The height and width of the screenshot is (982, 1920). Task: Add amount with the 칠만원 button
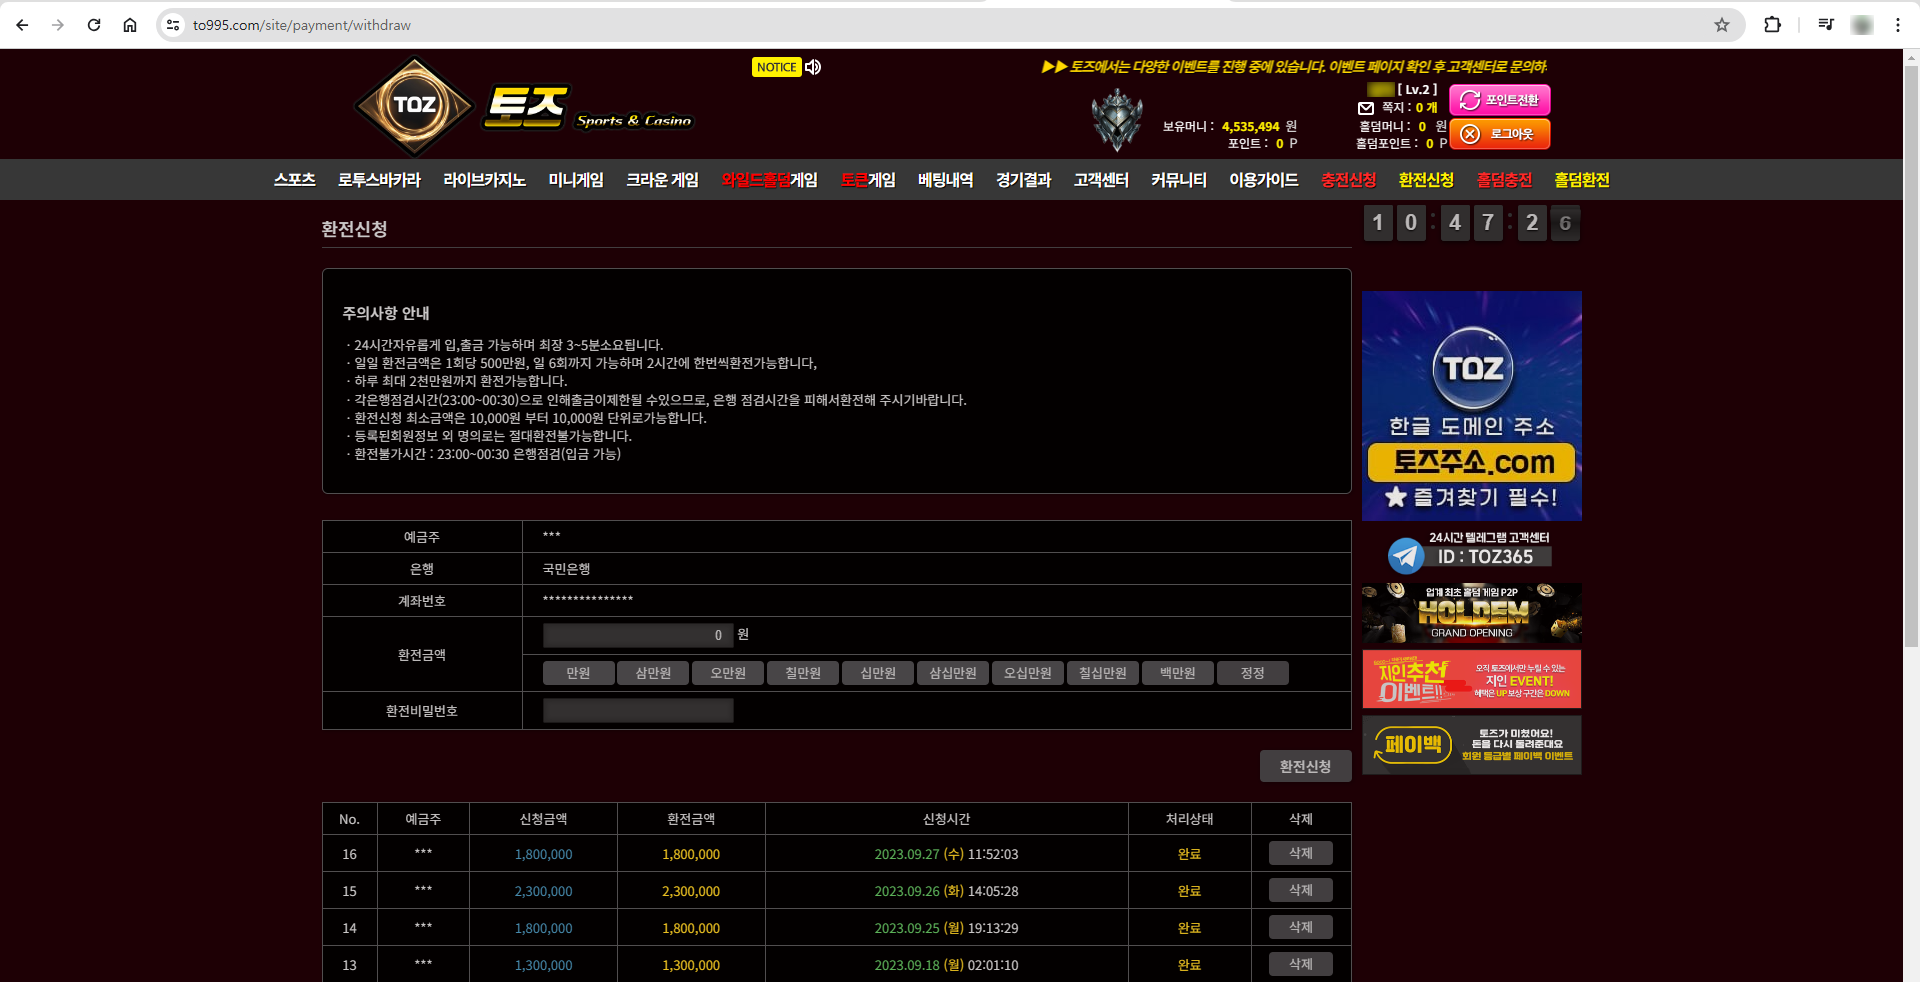(x=803, y=673)
